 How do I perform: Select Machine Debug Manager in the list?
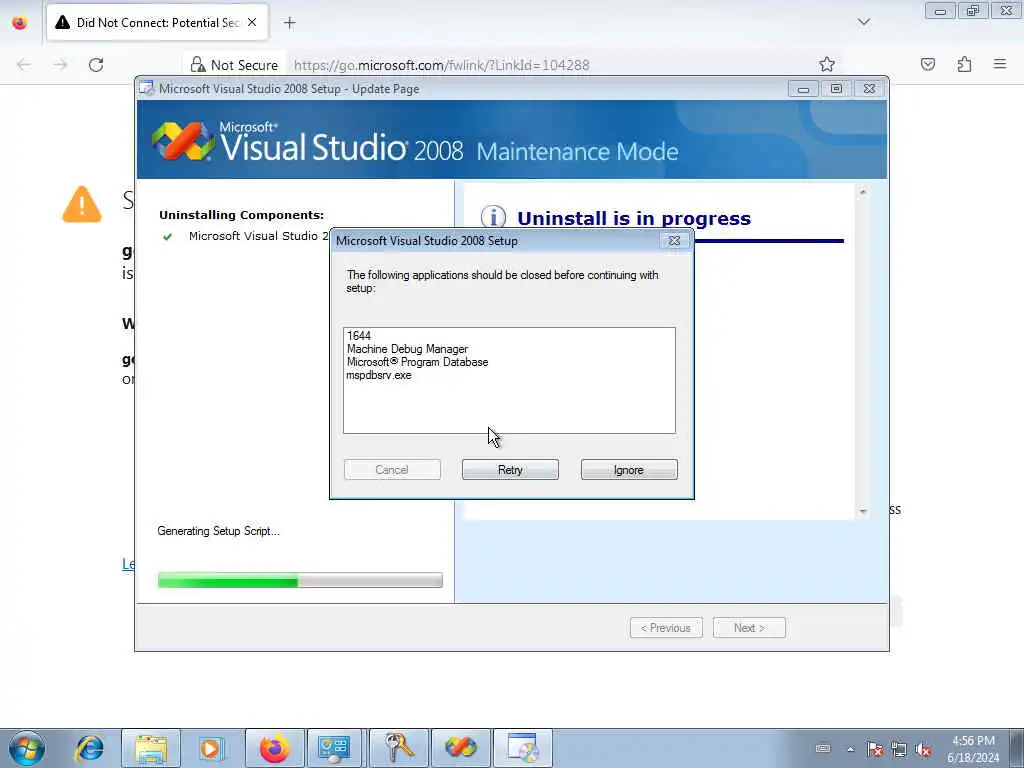[x=408, y=349]
